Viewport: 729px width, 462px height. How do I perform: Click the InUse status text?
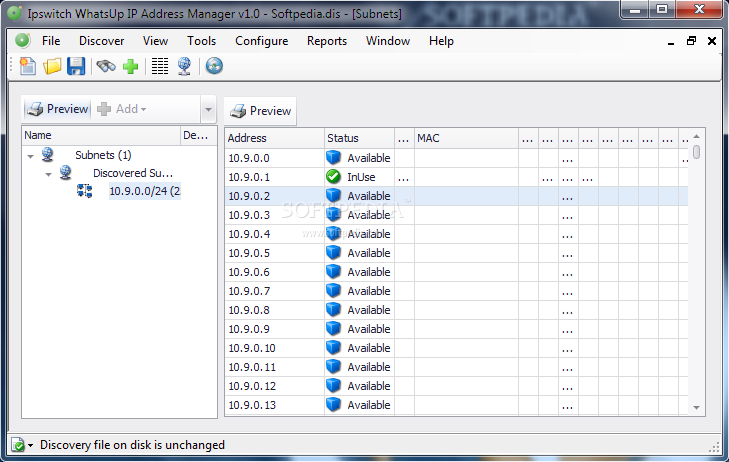pyautogui.click(x=361, y=177)
